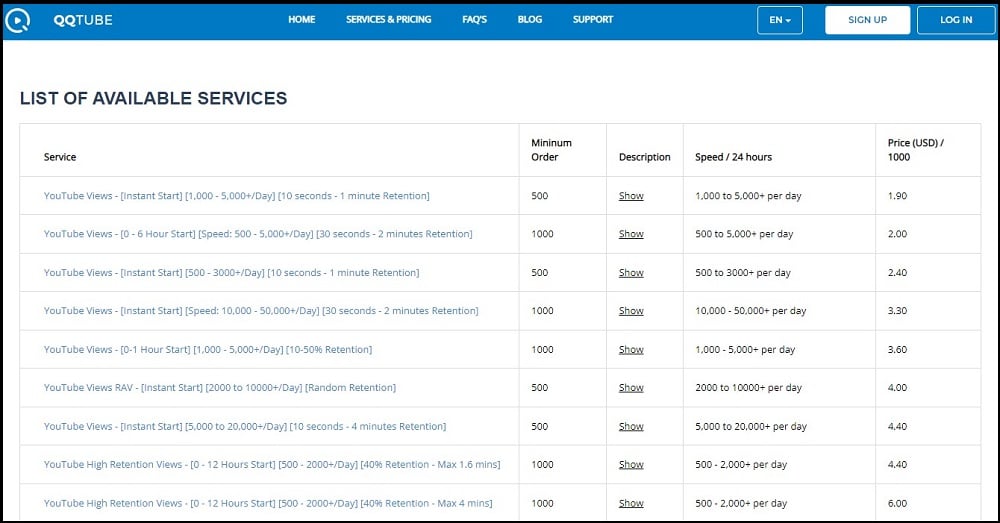Viewport: 1000px width, 523px height.
Task: Show description for the 2.00 priced service
Action: [631, 234]
